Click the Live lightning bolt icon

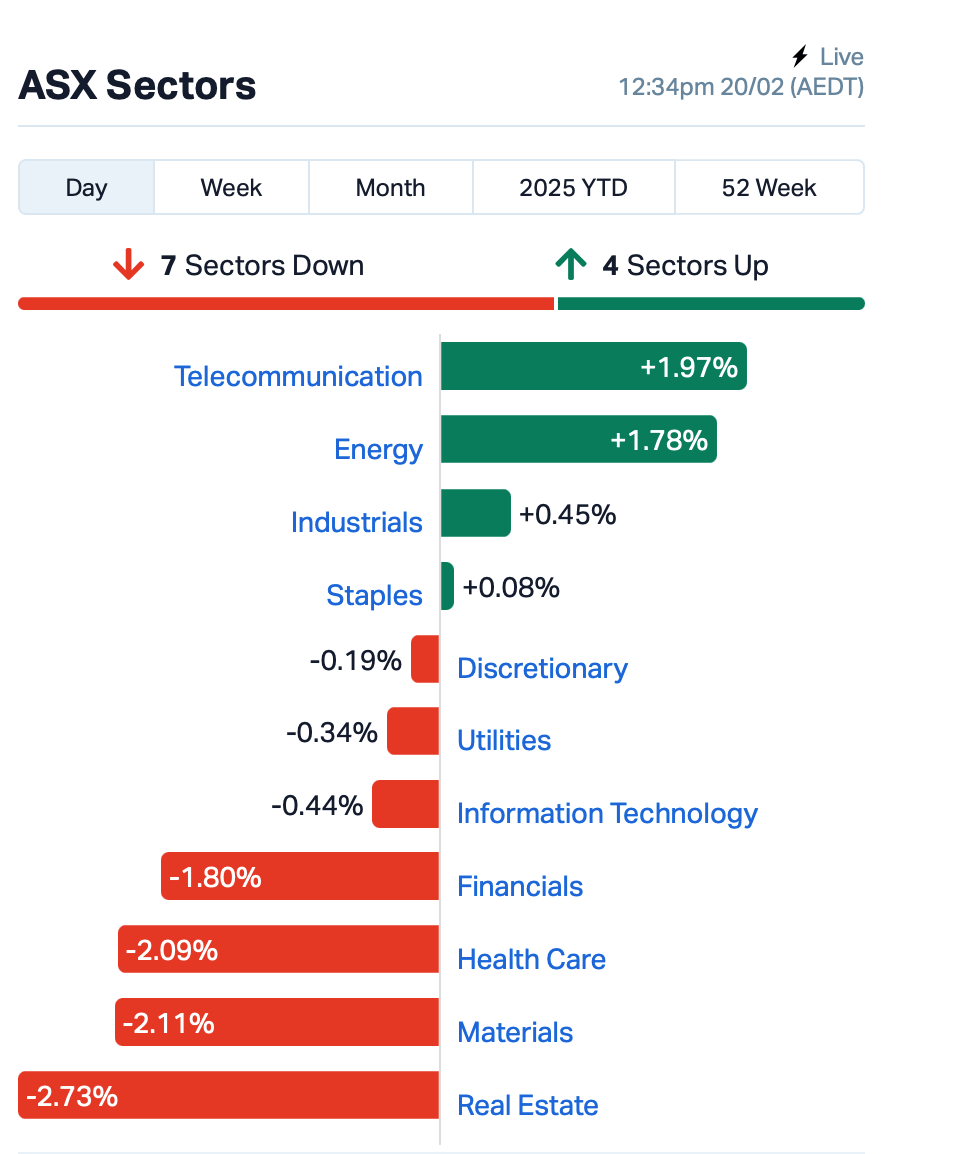pos(800,57)
